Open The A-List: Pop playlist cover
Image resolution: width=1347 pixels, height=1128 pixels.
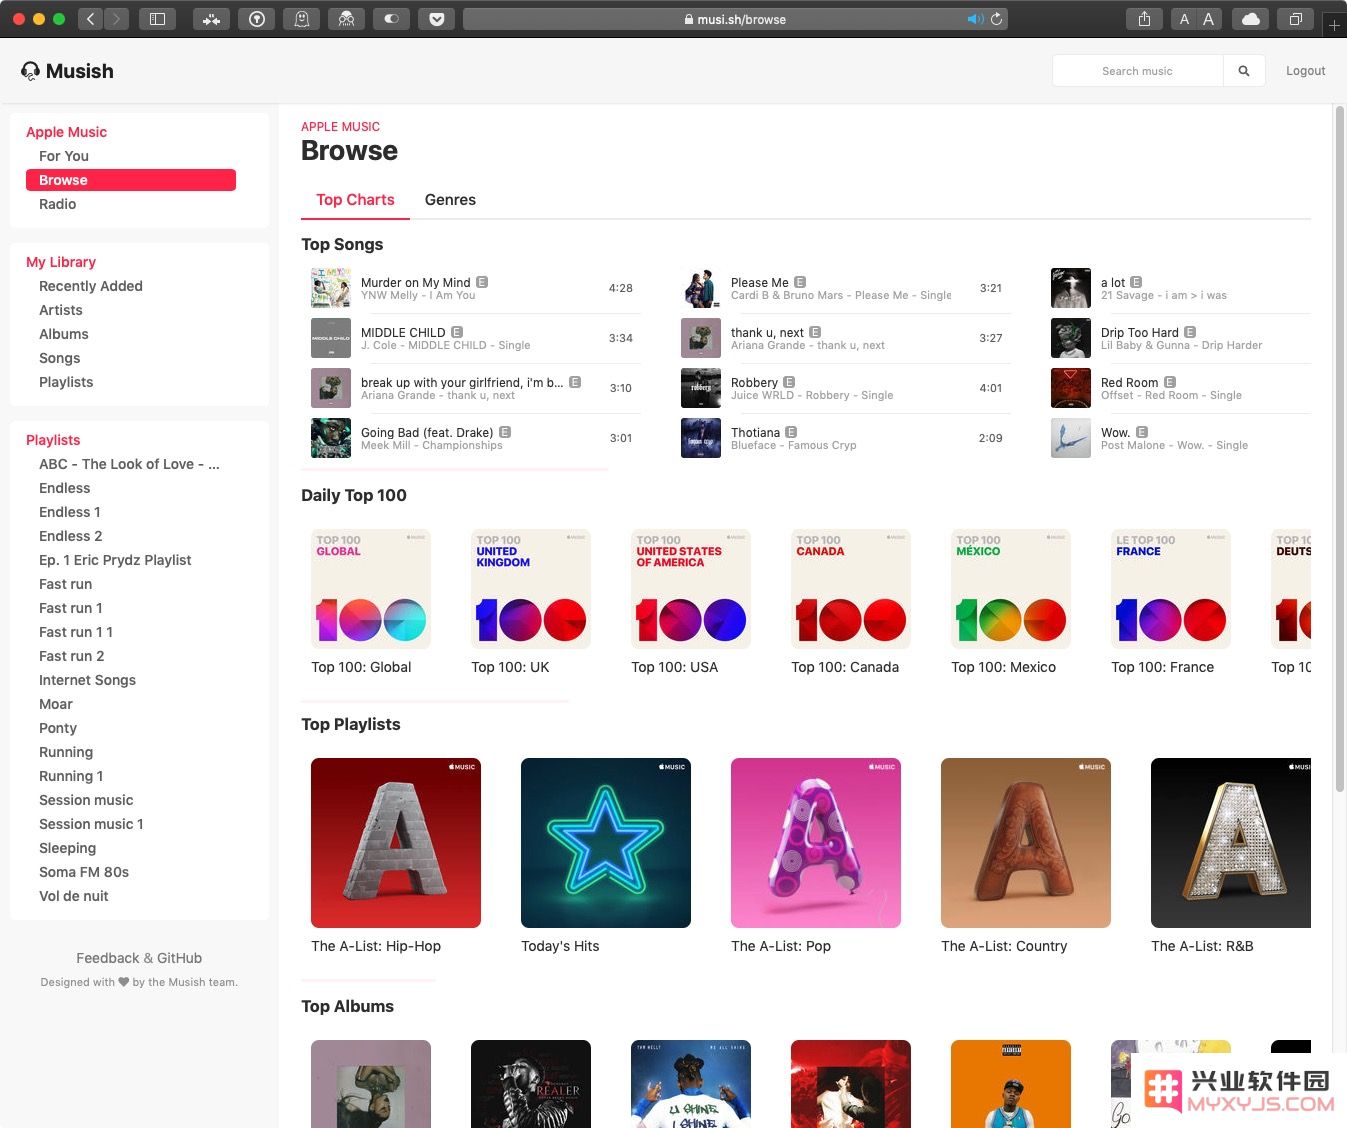[x=816, y=843]
